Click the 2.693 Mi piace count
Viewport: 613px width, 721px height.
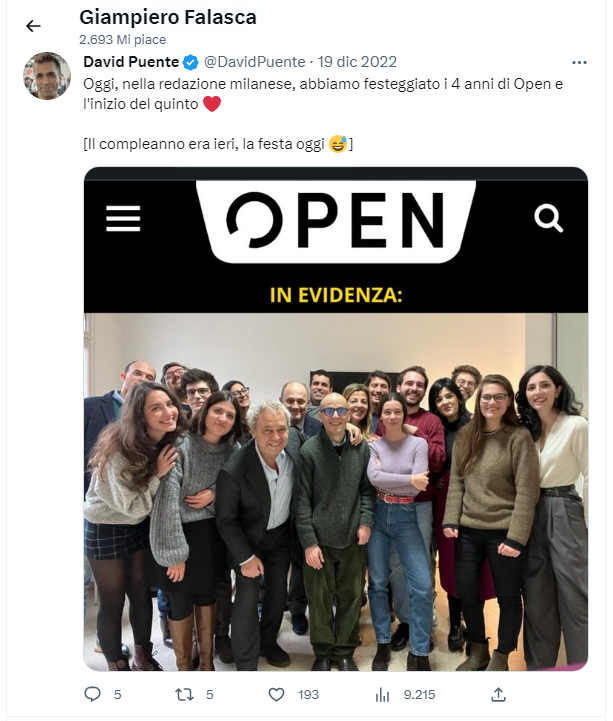[122, 40]
